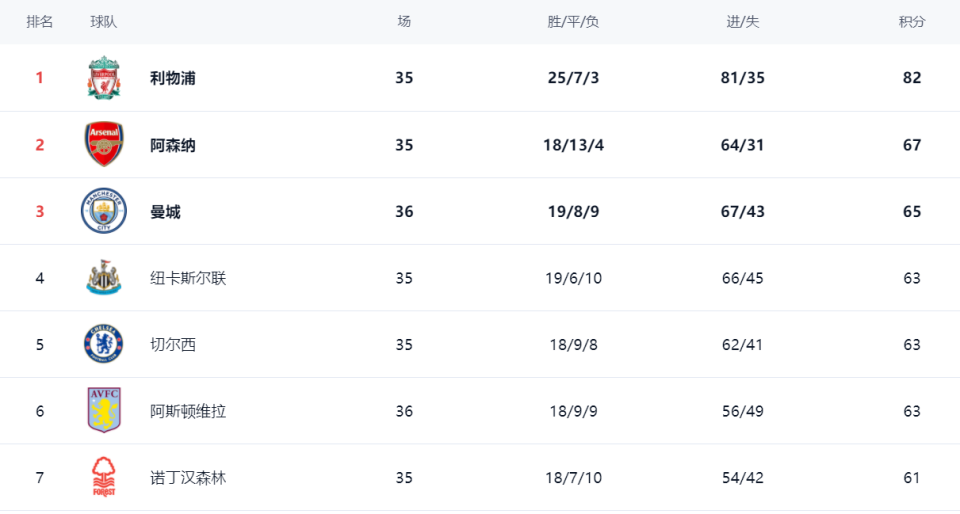Click the Nottingham Forest crest

pyautogui.click(x=103, y=477)
